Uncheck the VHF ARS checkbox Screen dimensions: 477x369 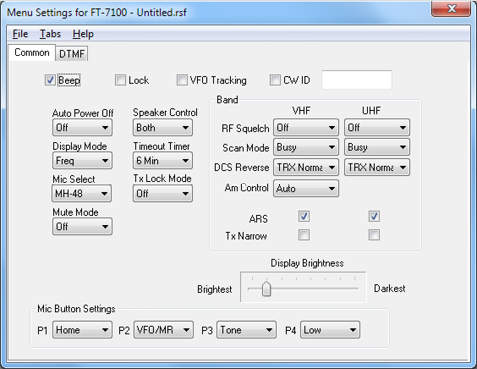click(x=304, y=216)
